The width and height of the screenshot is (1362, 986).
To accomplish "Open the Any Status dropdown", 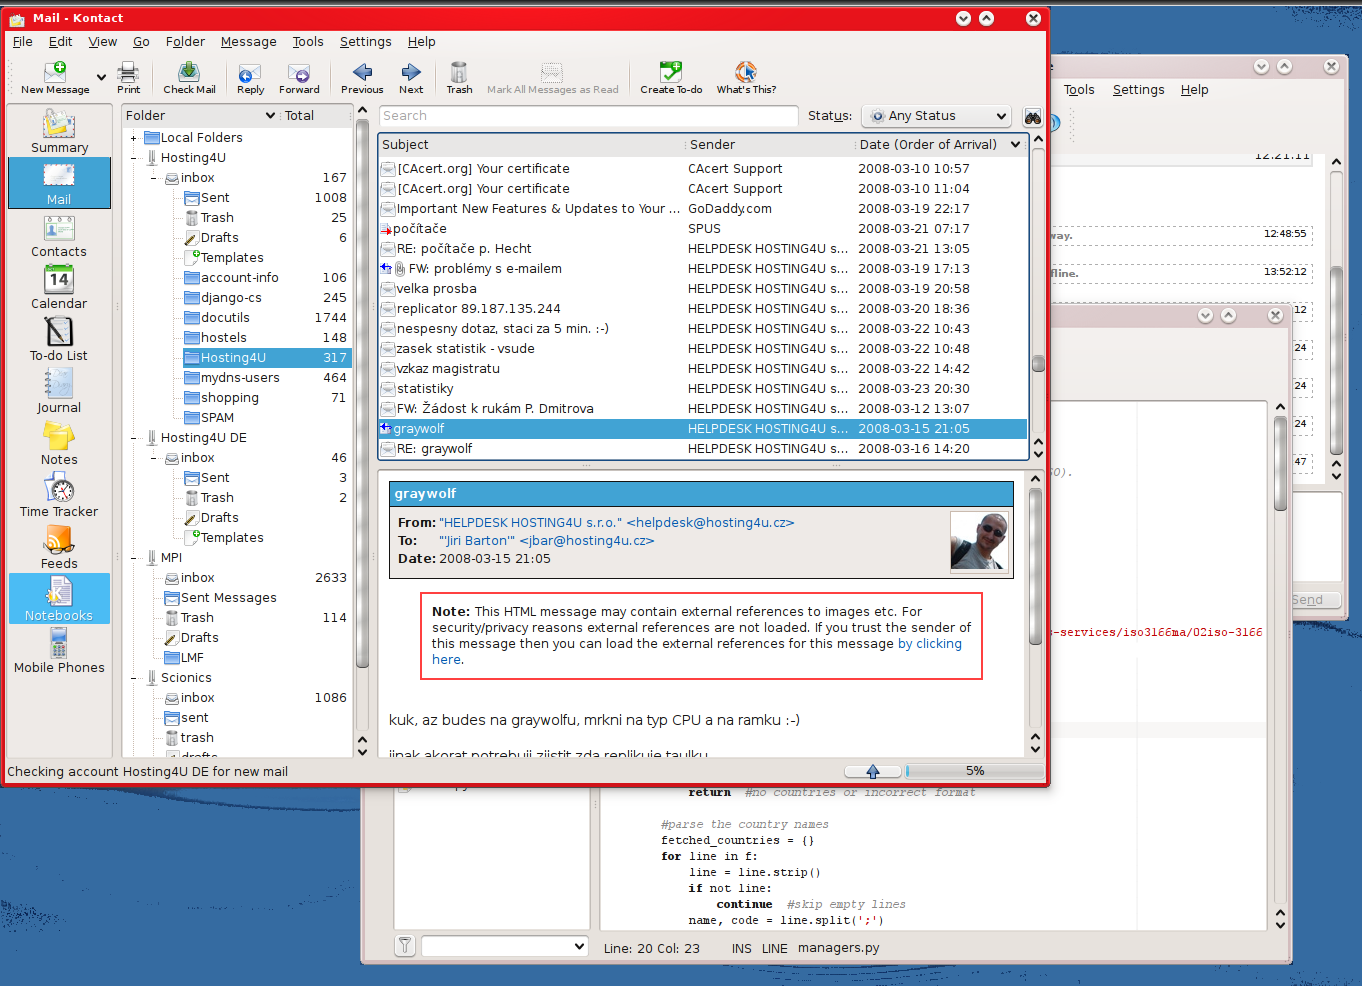I will point(936,116).
